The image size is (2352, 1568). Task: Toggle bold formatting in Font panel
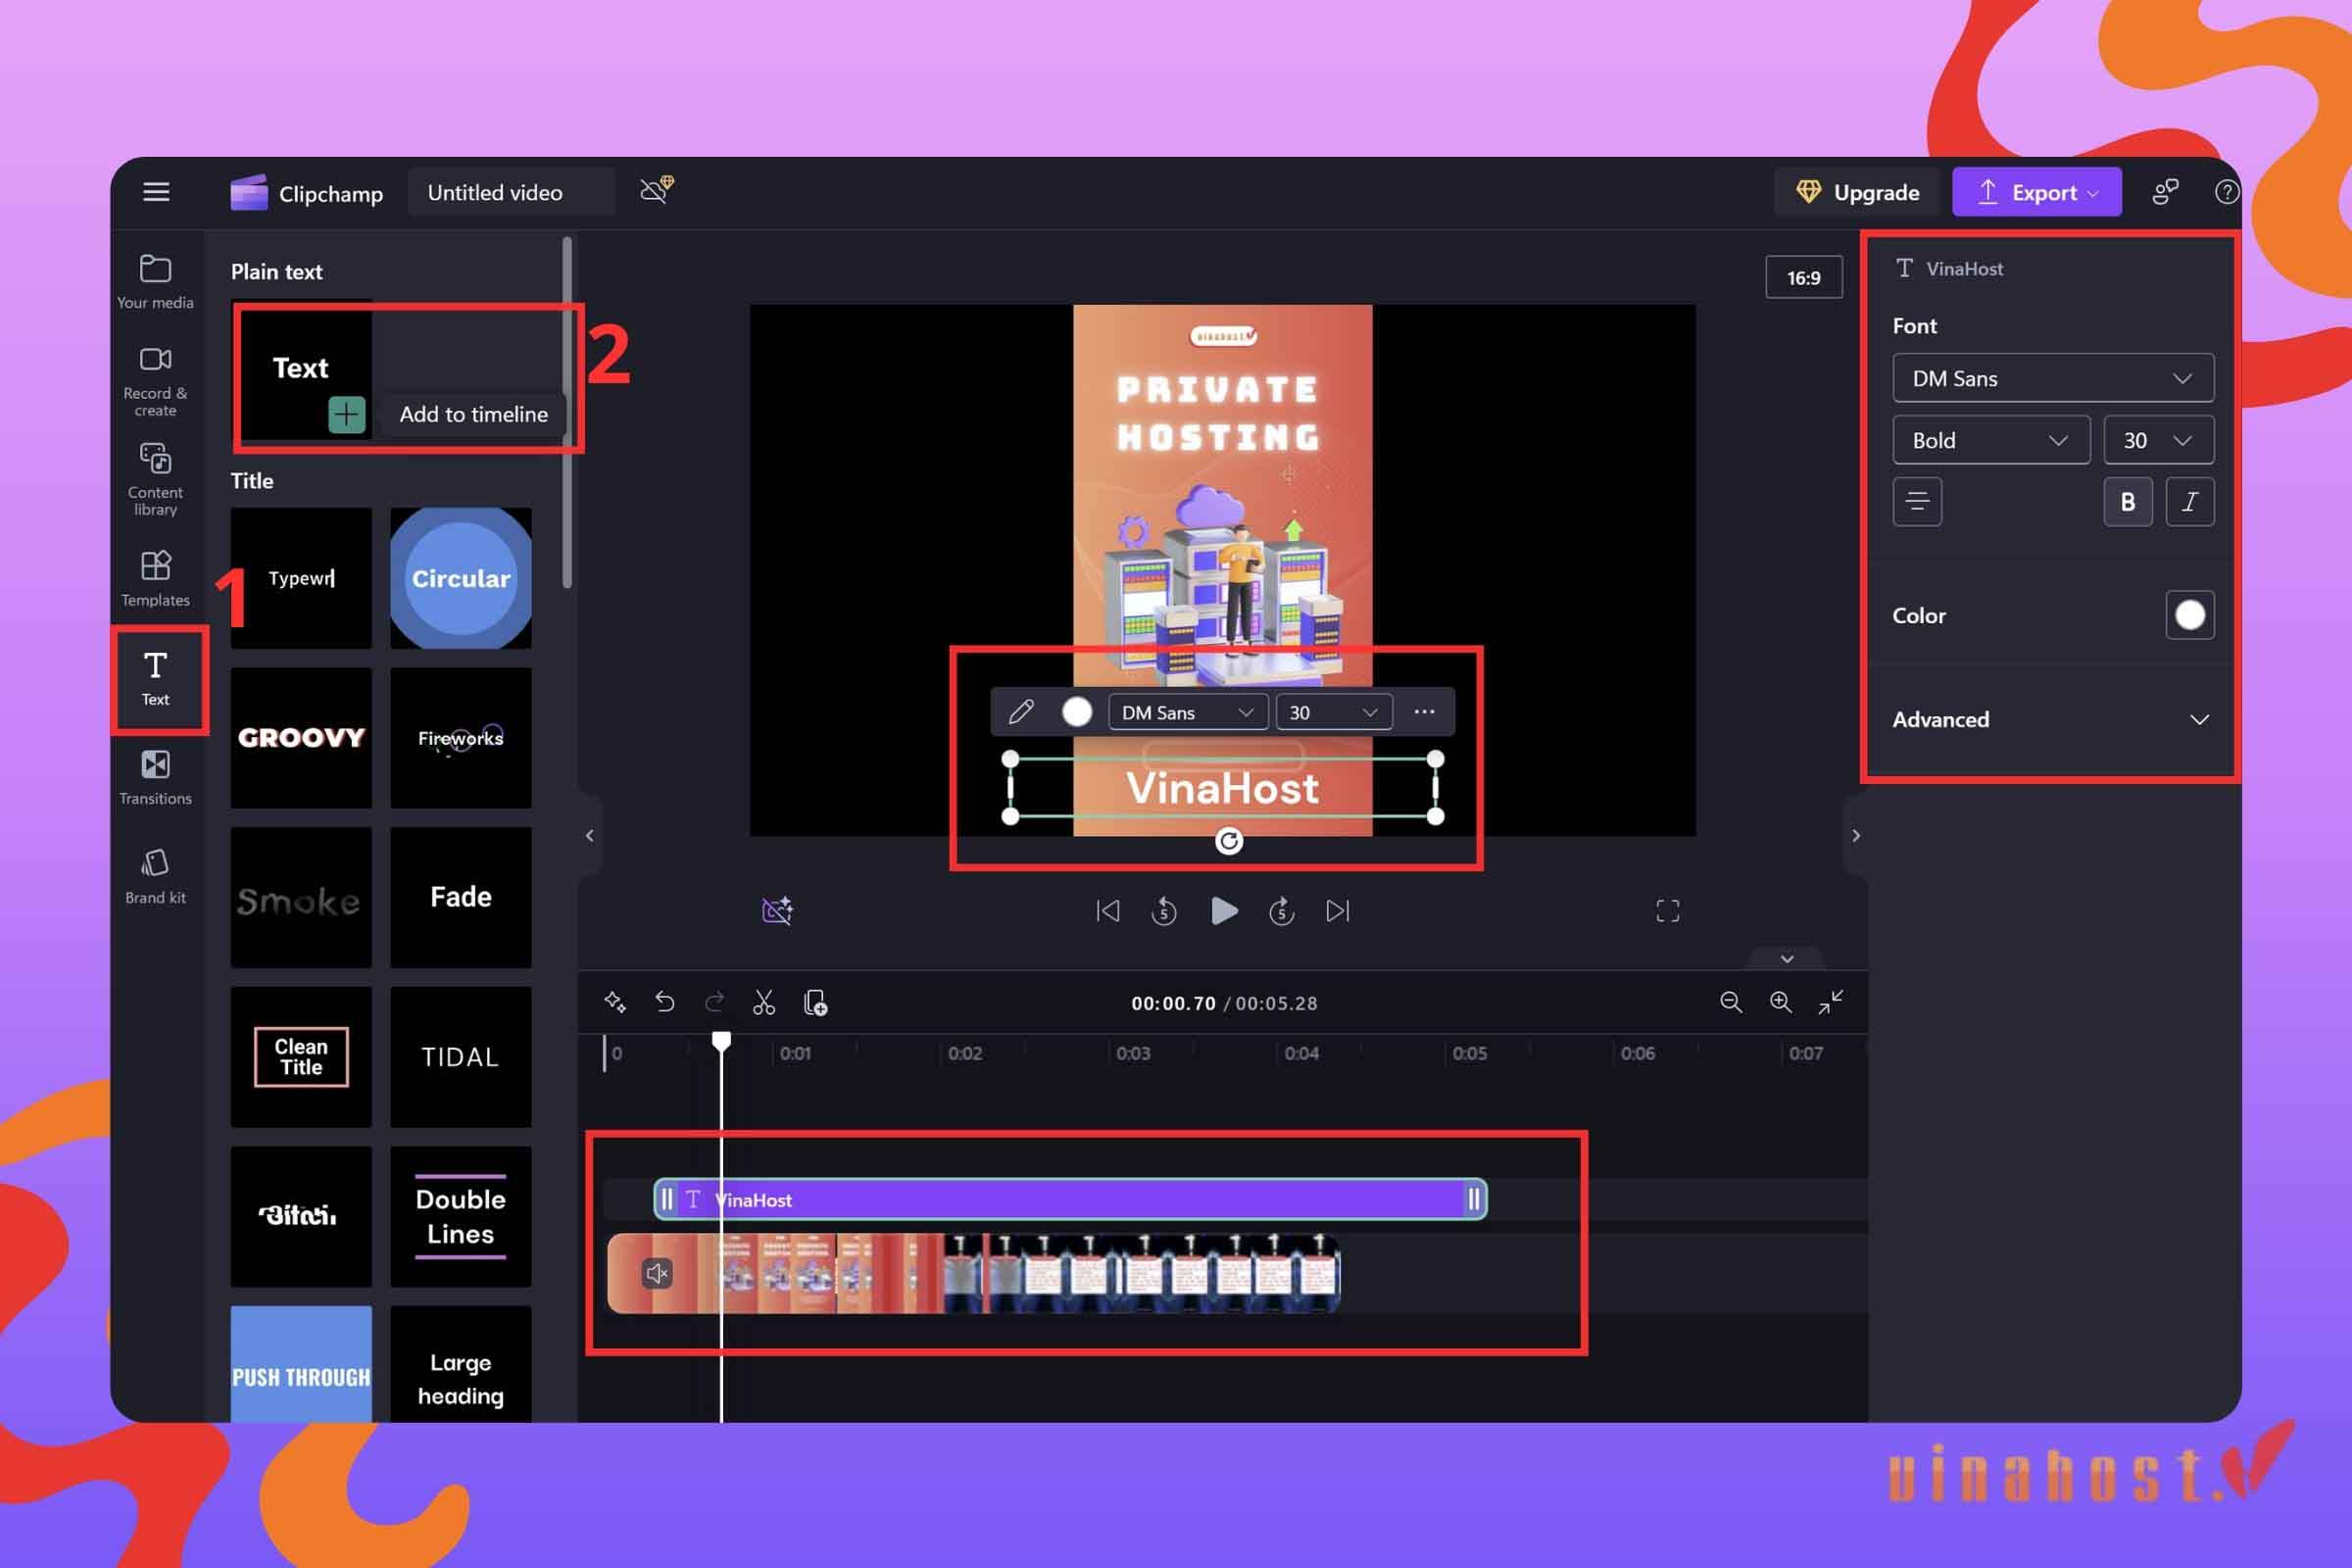pos(2128,502)
